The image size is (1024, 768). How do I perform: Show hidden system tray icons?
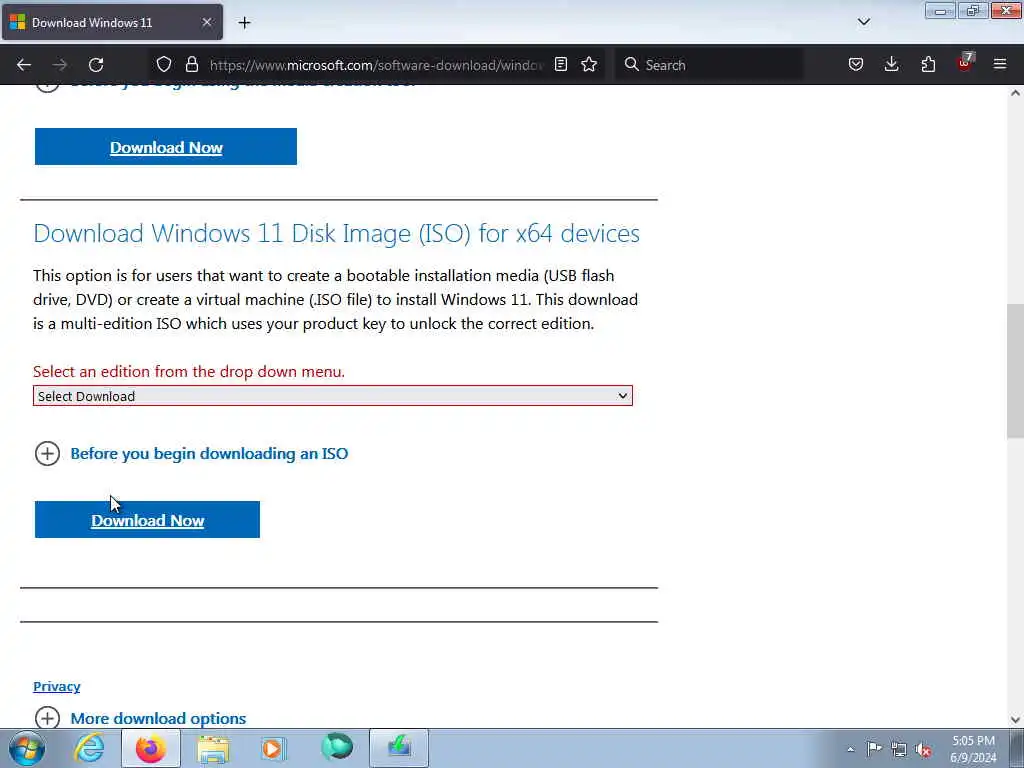point(850,749)
